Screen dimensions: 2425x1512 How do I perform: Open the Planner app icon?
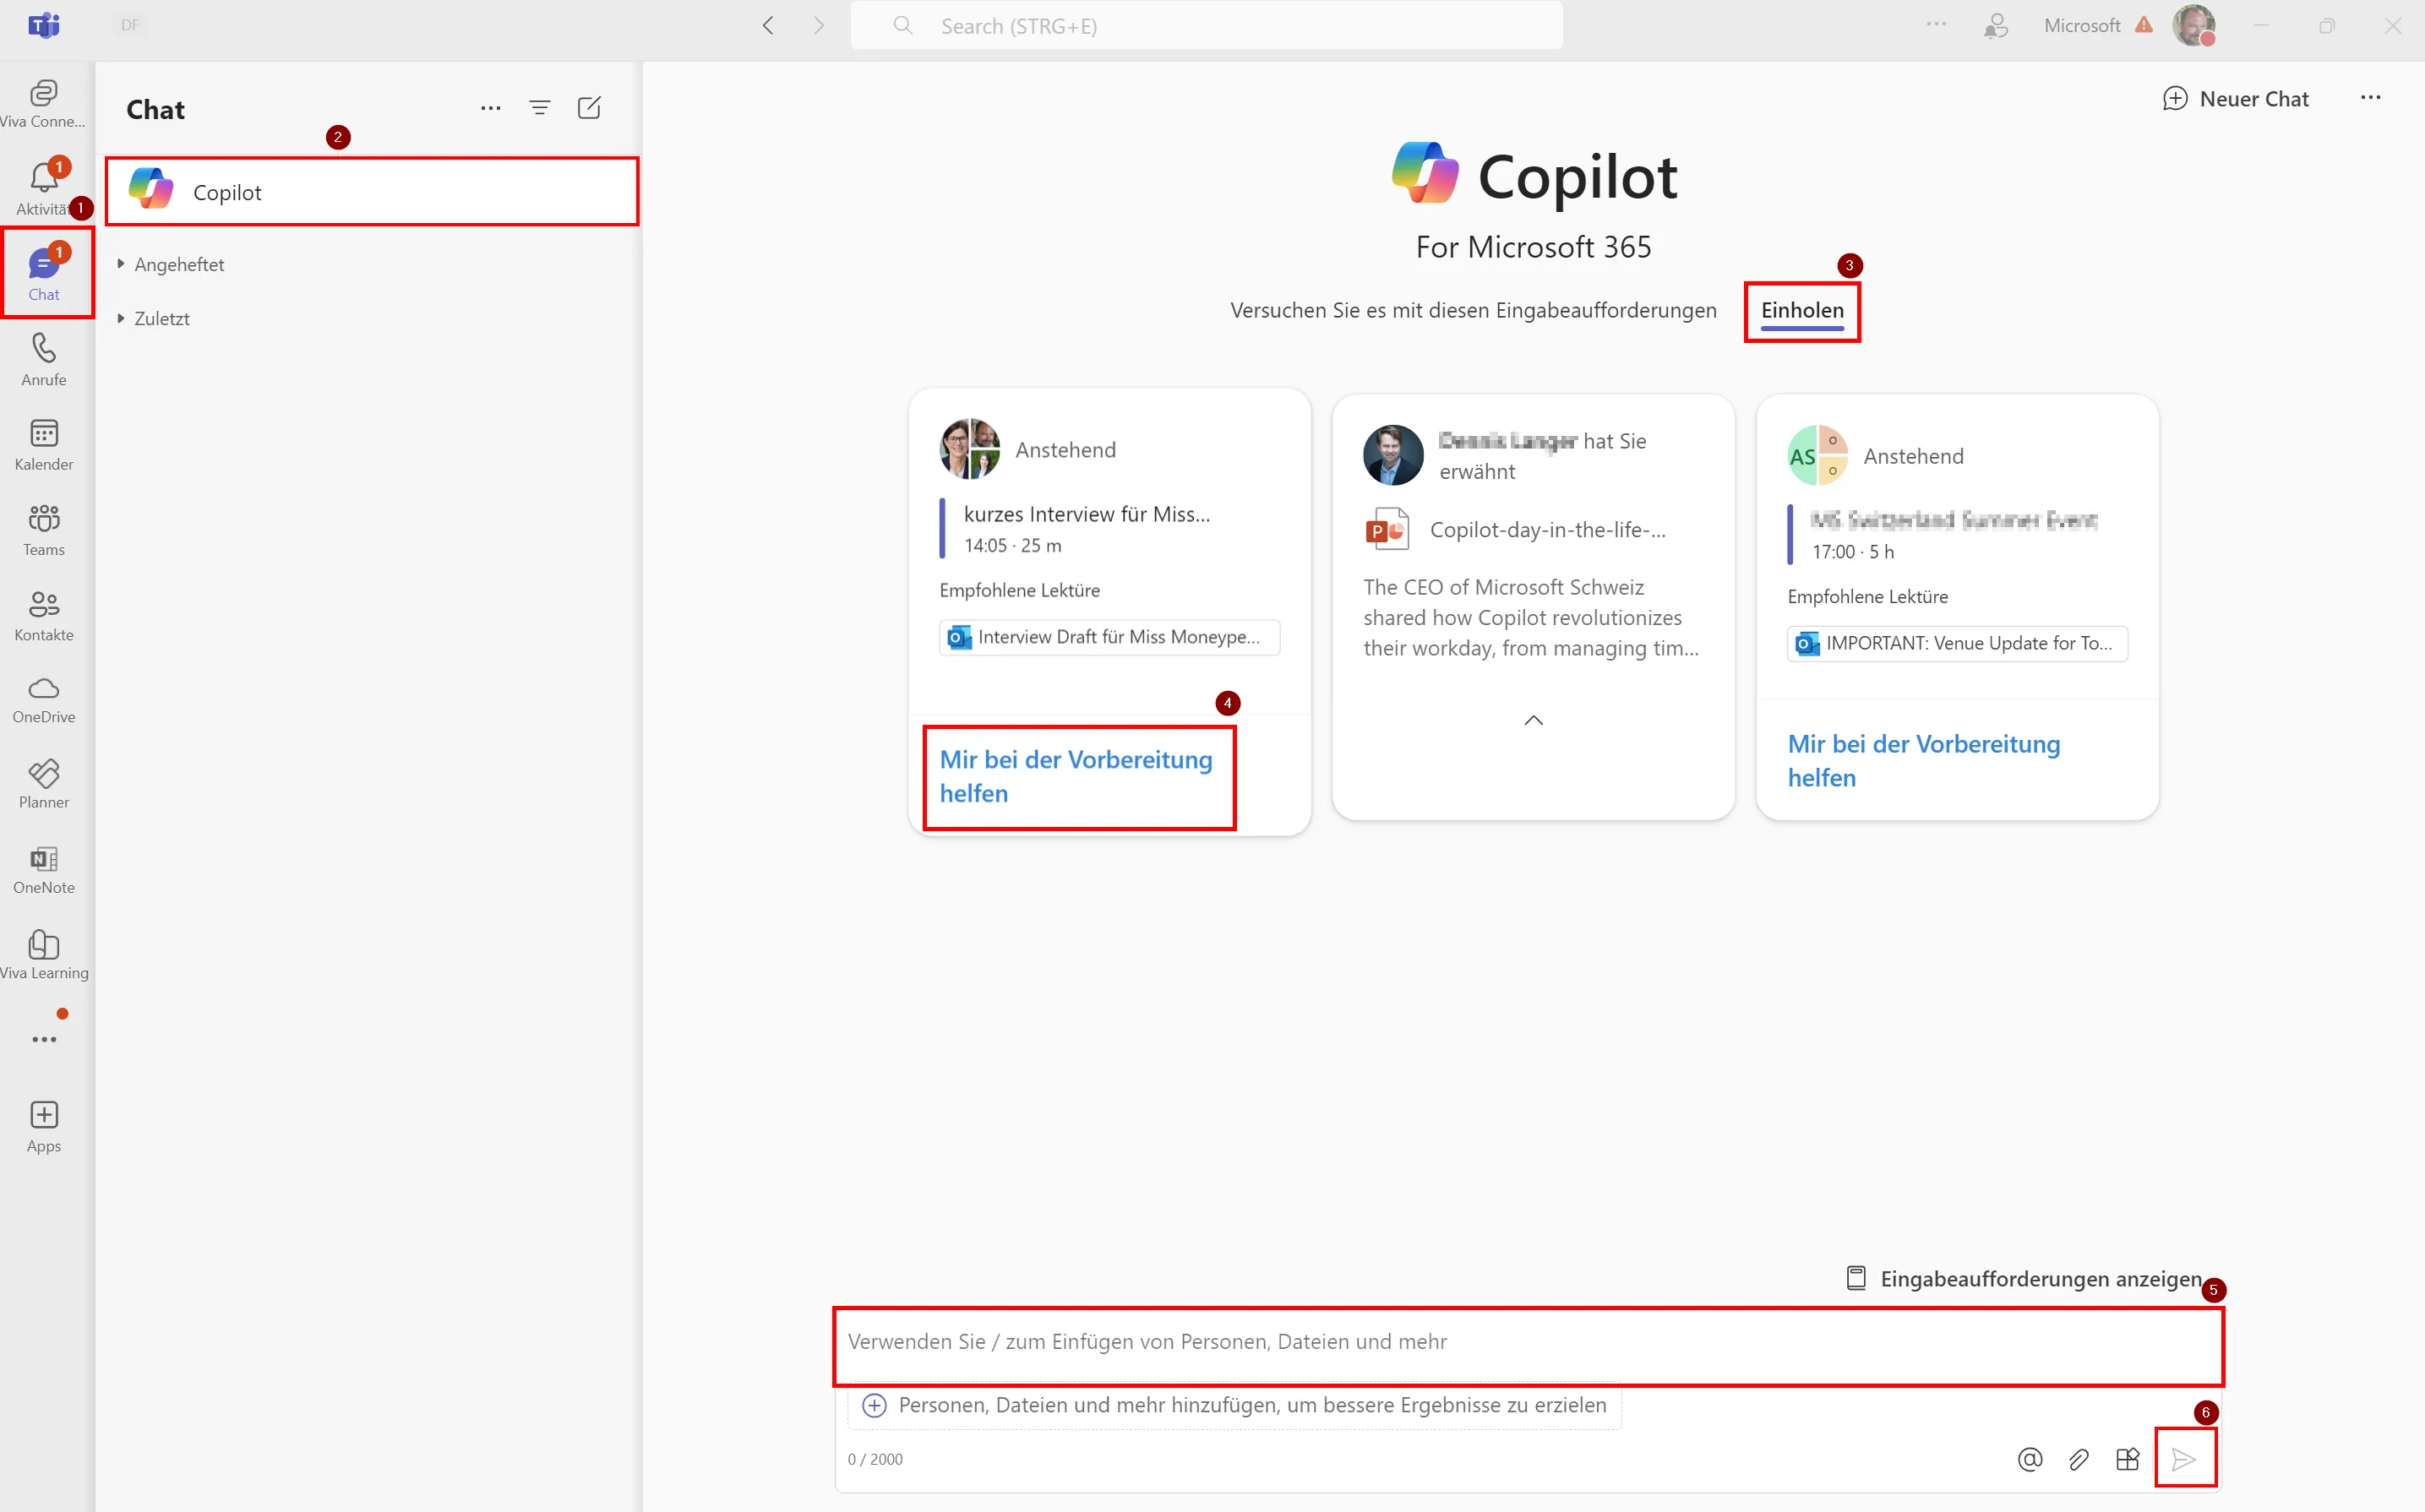click(x=43, y=783)
